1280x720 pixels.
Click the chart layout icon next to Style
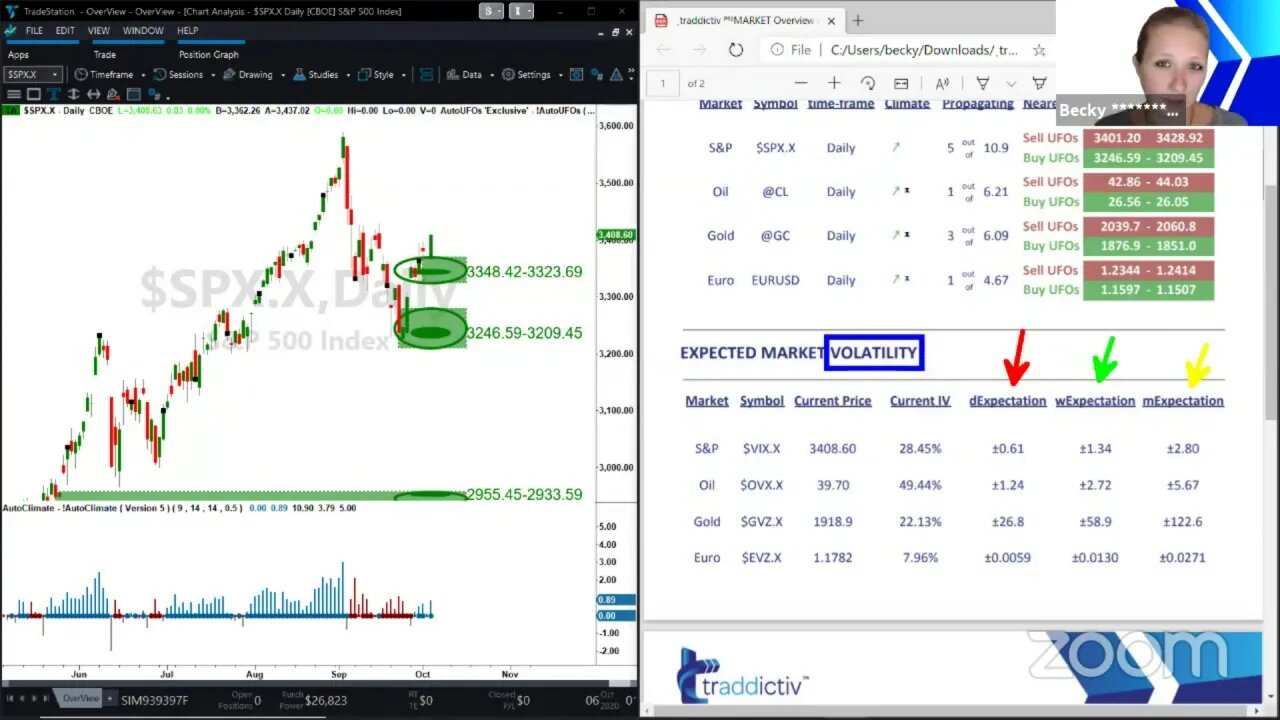427,75
